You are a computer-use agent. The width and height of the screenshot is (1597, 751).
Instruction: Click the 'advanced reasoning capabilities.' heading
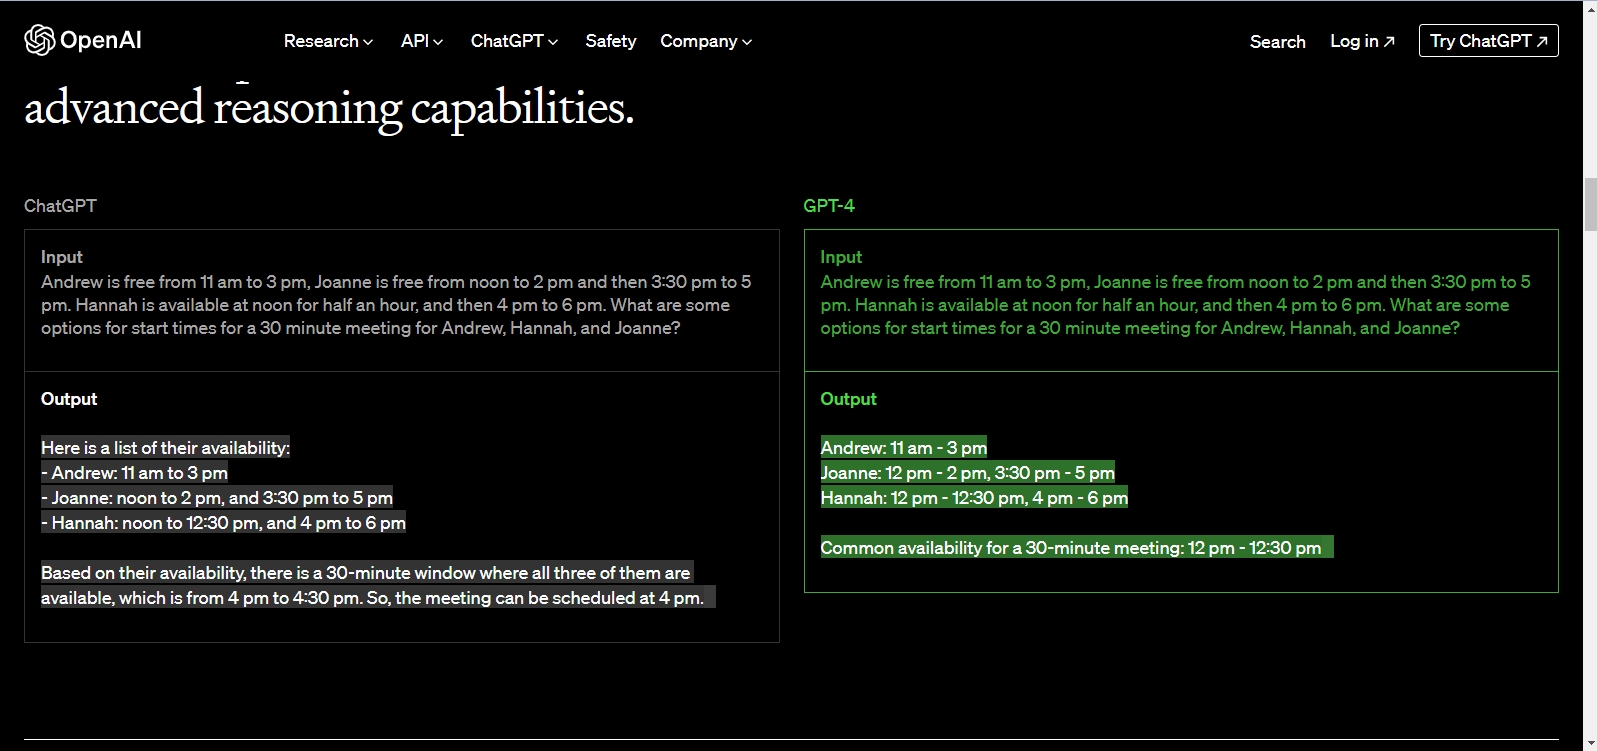pos(329,108)
